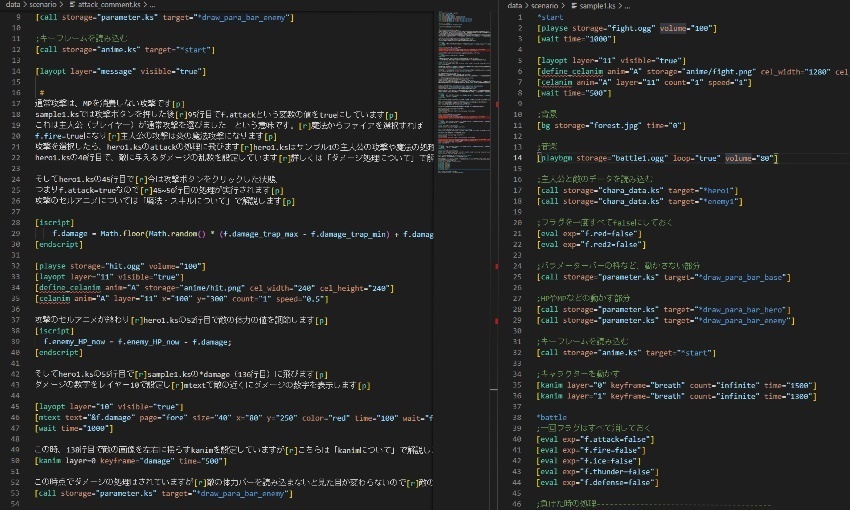Click the '*draw_para_bar_hero' call line
850x510 pixels.
(664, 309)
